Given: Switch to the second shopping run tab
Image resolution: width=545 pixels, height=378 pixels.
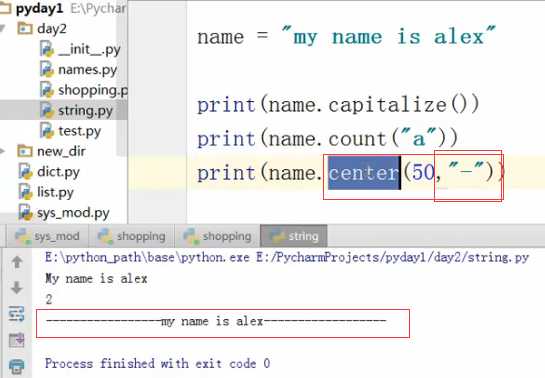Looking at the screenshot, I should click(x=218, y=236).
